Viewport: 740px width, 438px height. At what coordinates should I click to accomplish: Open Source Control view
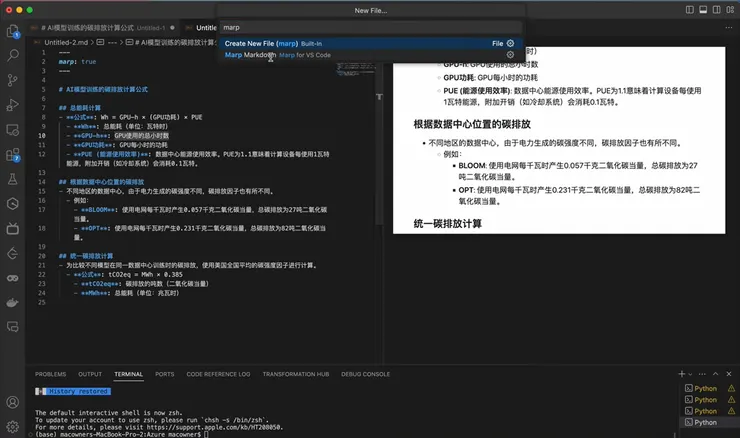pos(13,80)
